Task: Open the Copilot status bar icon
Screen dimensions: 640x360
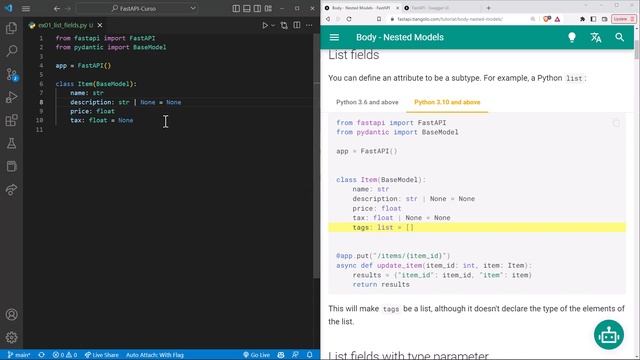Action: point(281,355)
